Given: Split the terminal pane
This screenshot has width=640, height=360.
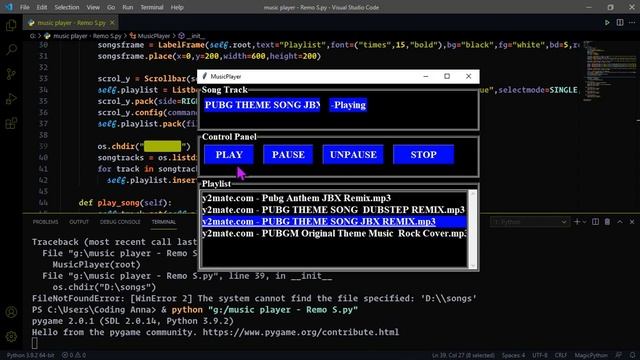Looking at the screenshot, I should pyautogui.click(x=596, y=222).
